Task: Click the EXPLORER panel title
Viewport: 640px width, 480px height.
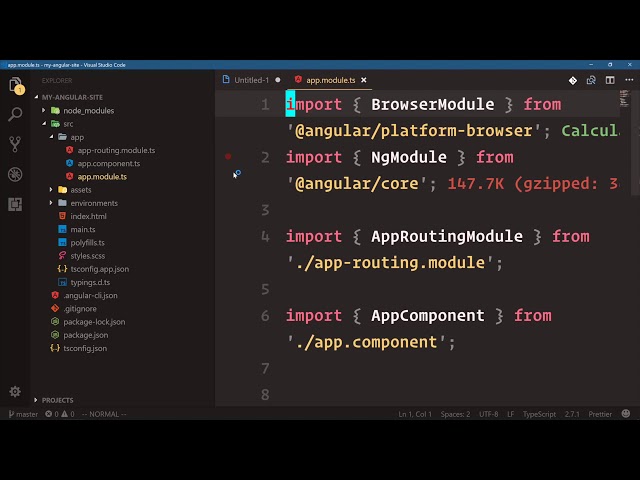Action: click(57, 80)
